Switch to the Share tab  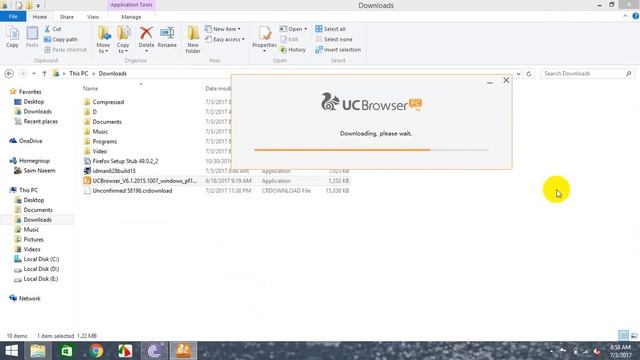[x=67, y=17]
